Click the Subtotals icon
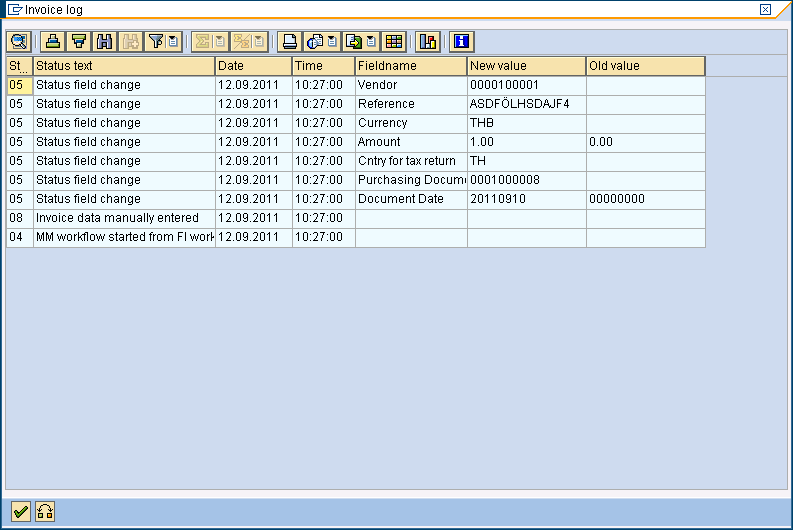This screenshot has width=793, height=530. [242, 41]
